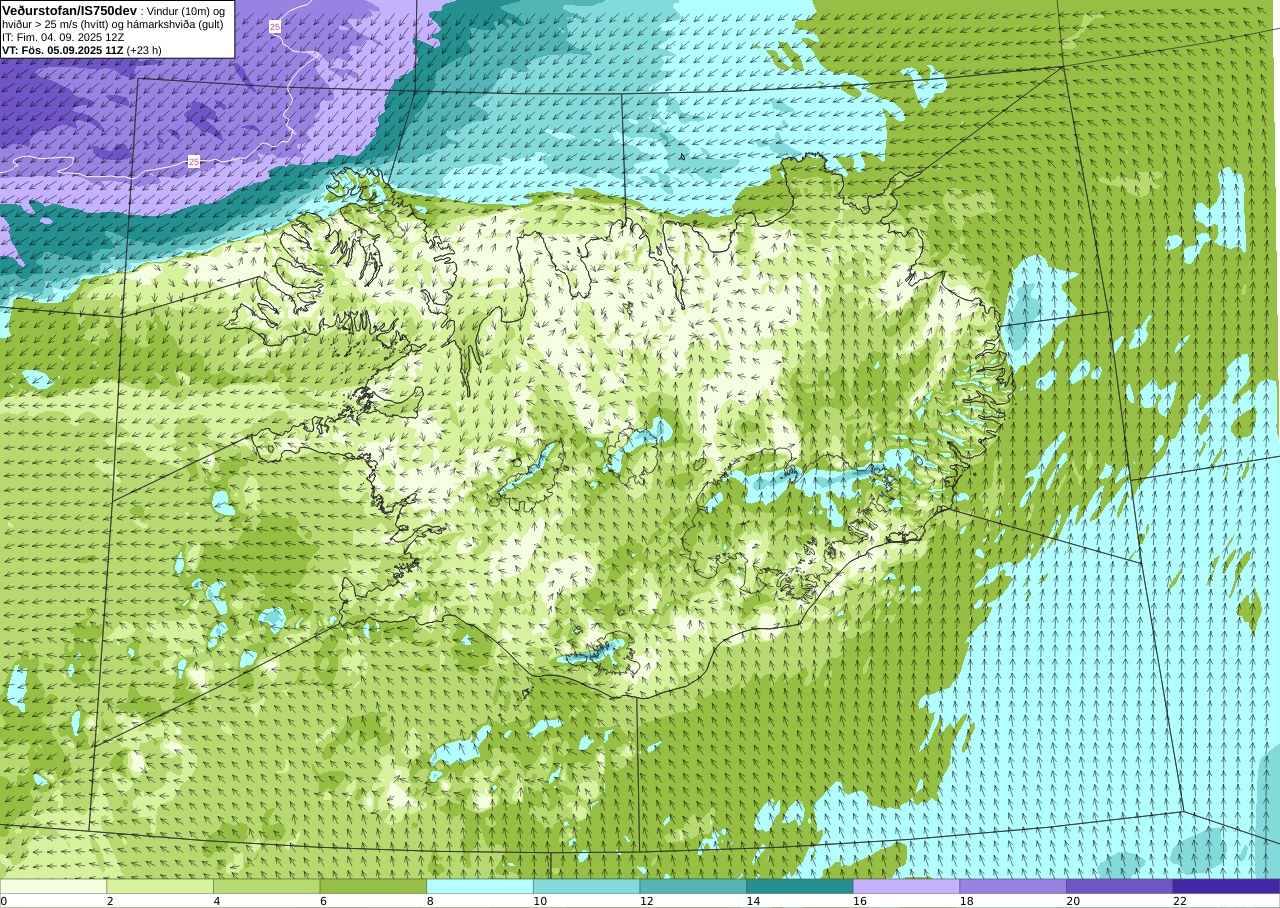Viewport: 1280px width, 908px height.
Task: Click the "12" scale label
Action: point(646,901)
